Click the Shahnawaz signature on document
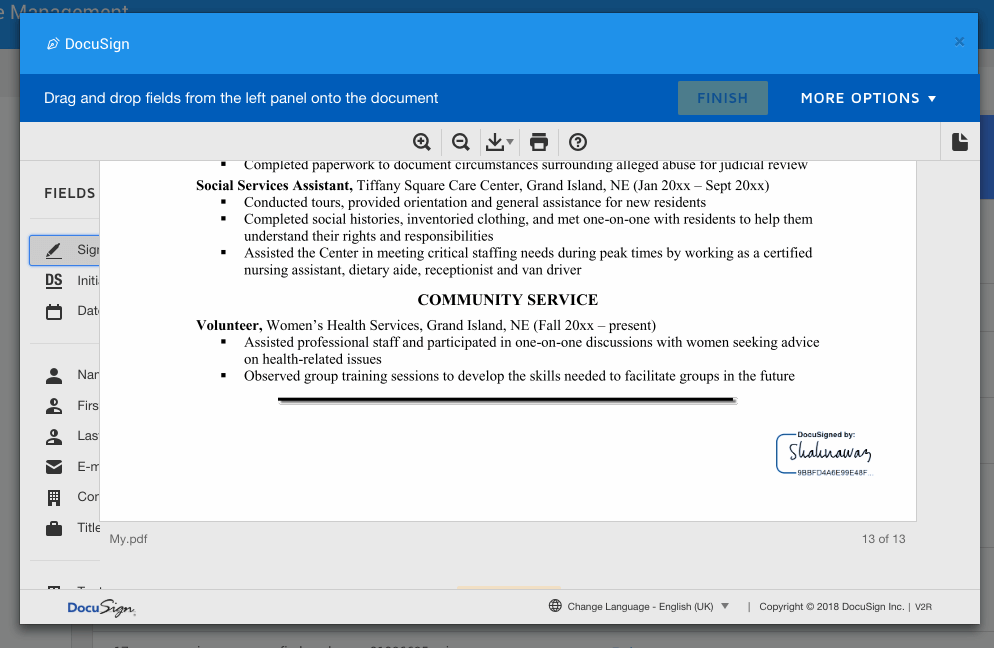The height and width of the screenshot is (648, 994). (x=829, y=453)
